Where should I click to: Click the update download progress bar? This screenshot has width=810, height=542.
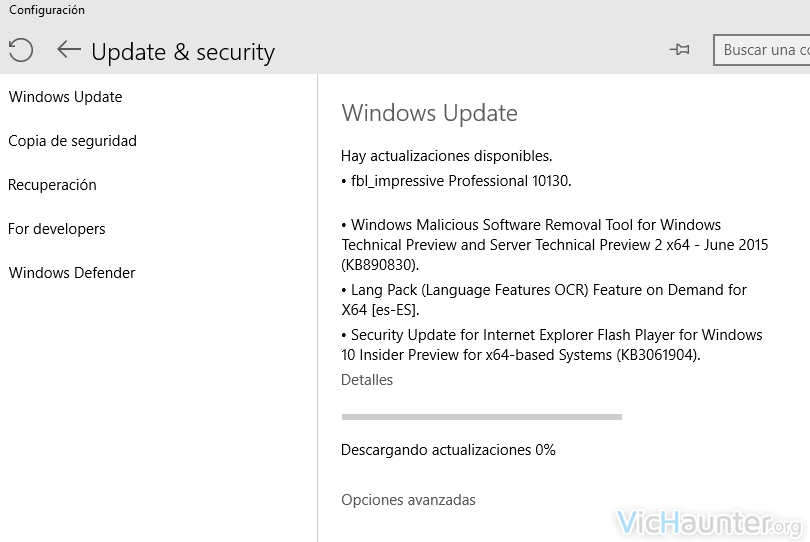click(481, 417)
